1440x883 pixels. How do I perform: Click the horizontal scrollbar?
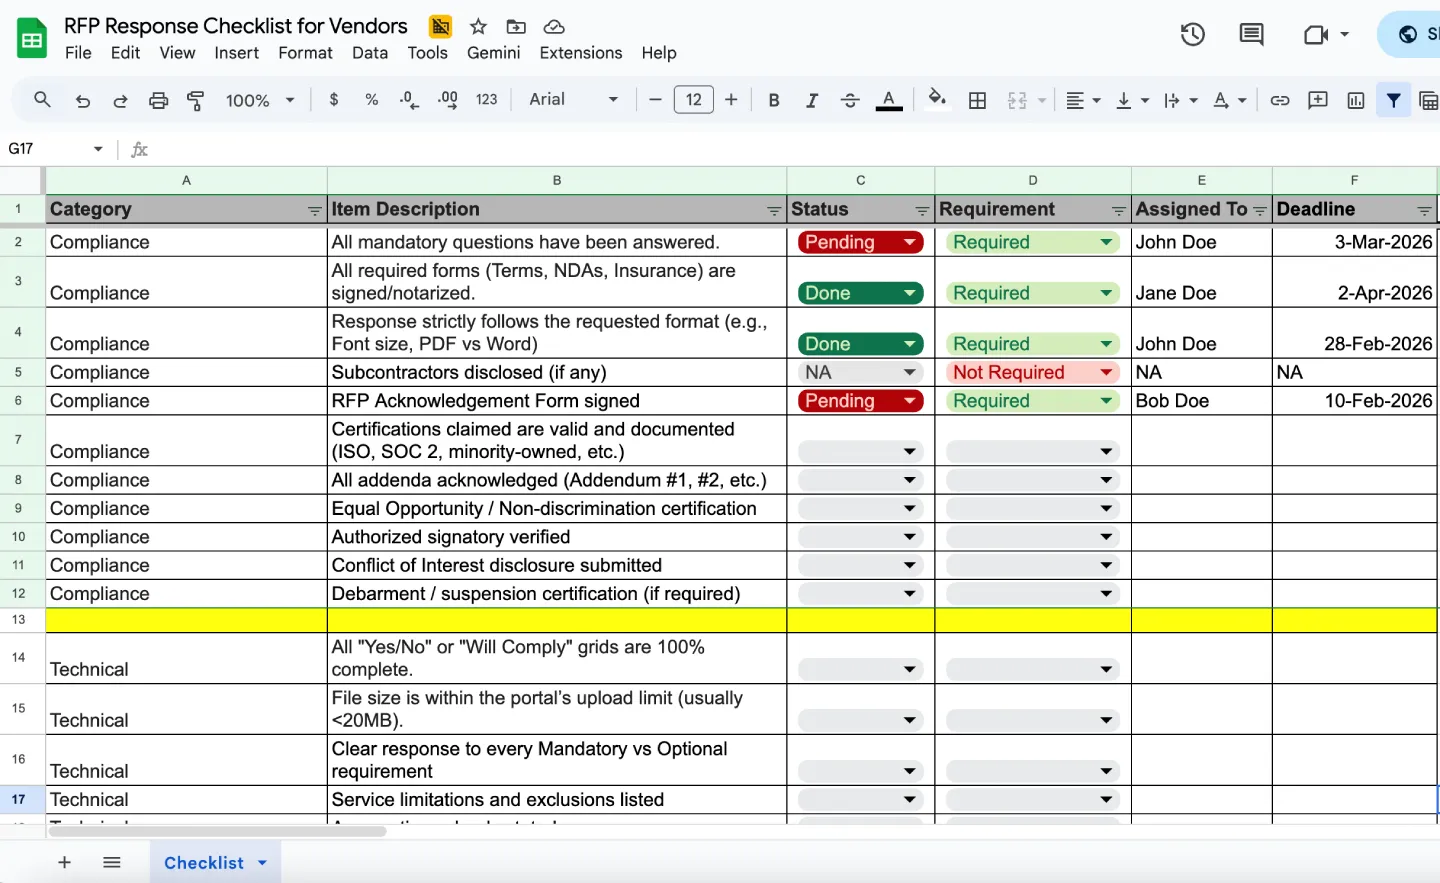pos(217,832)
